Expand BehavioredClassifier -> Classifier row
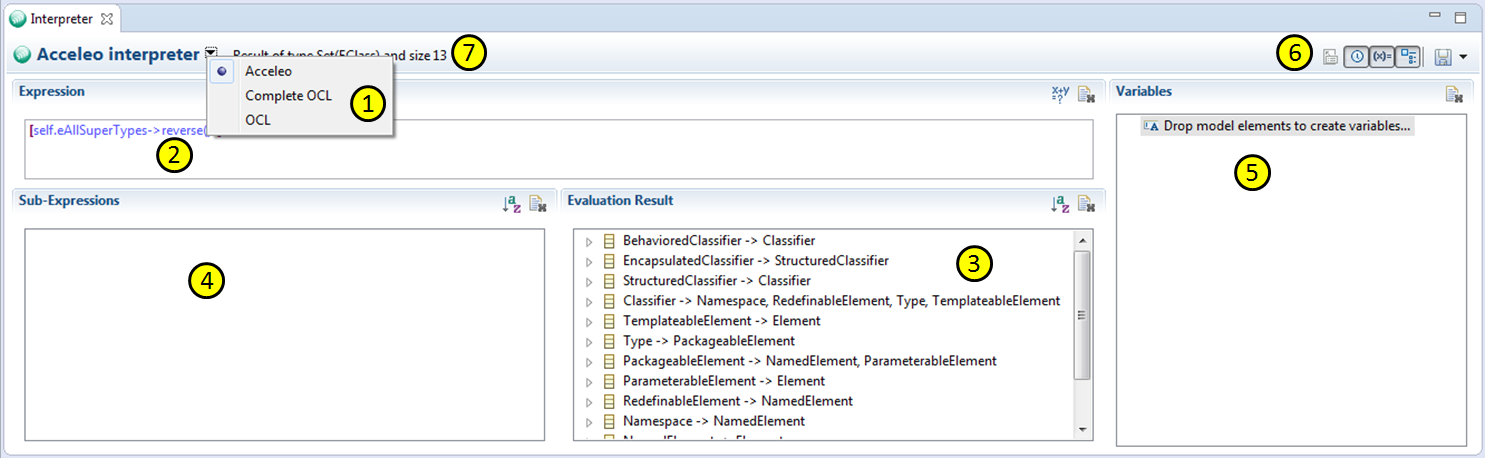Viewport: 1485px width, 458px height. (x=589, y=241)
